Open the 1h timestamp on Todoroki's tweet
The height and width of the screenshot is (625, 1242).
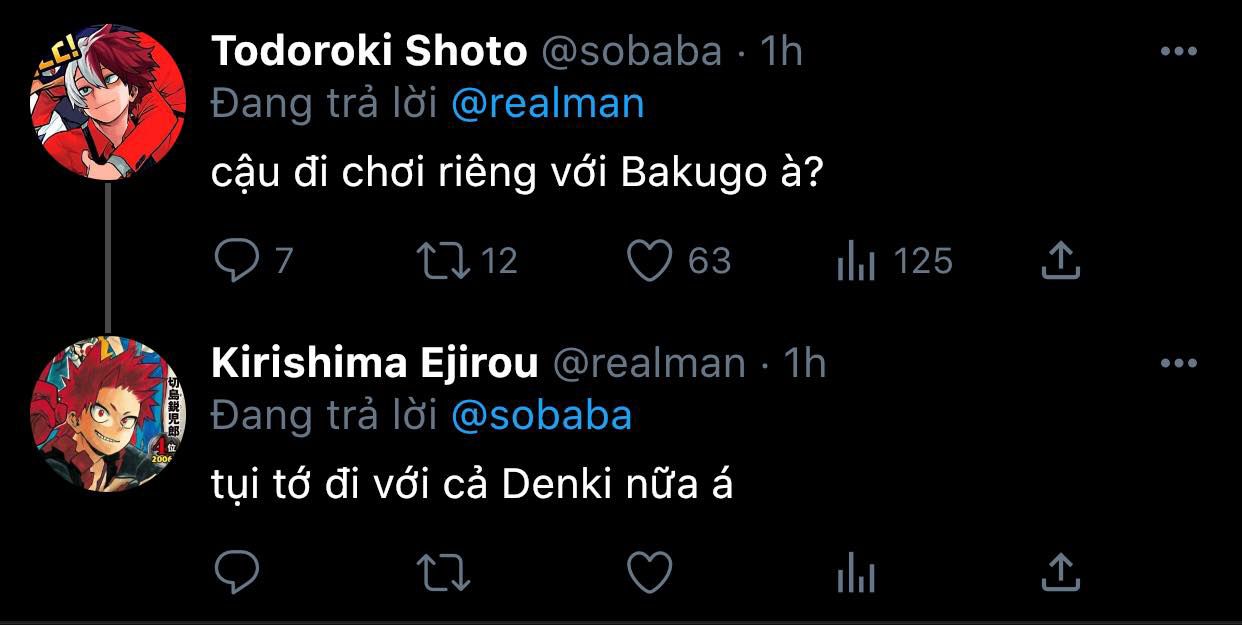click(782, 52)
